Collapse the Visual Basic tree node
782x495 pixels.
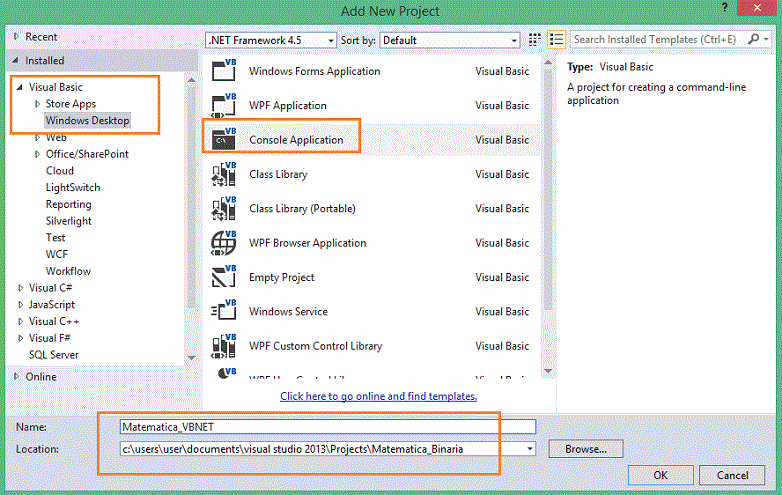[19, 87]
